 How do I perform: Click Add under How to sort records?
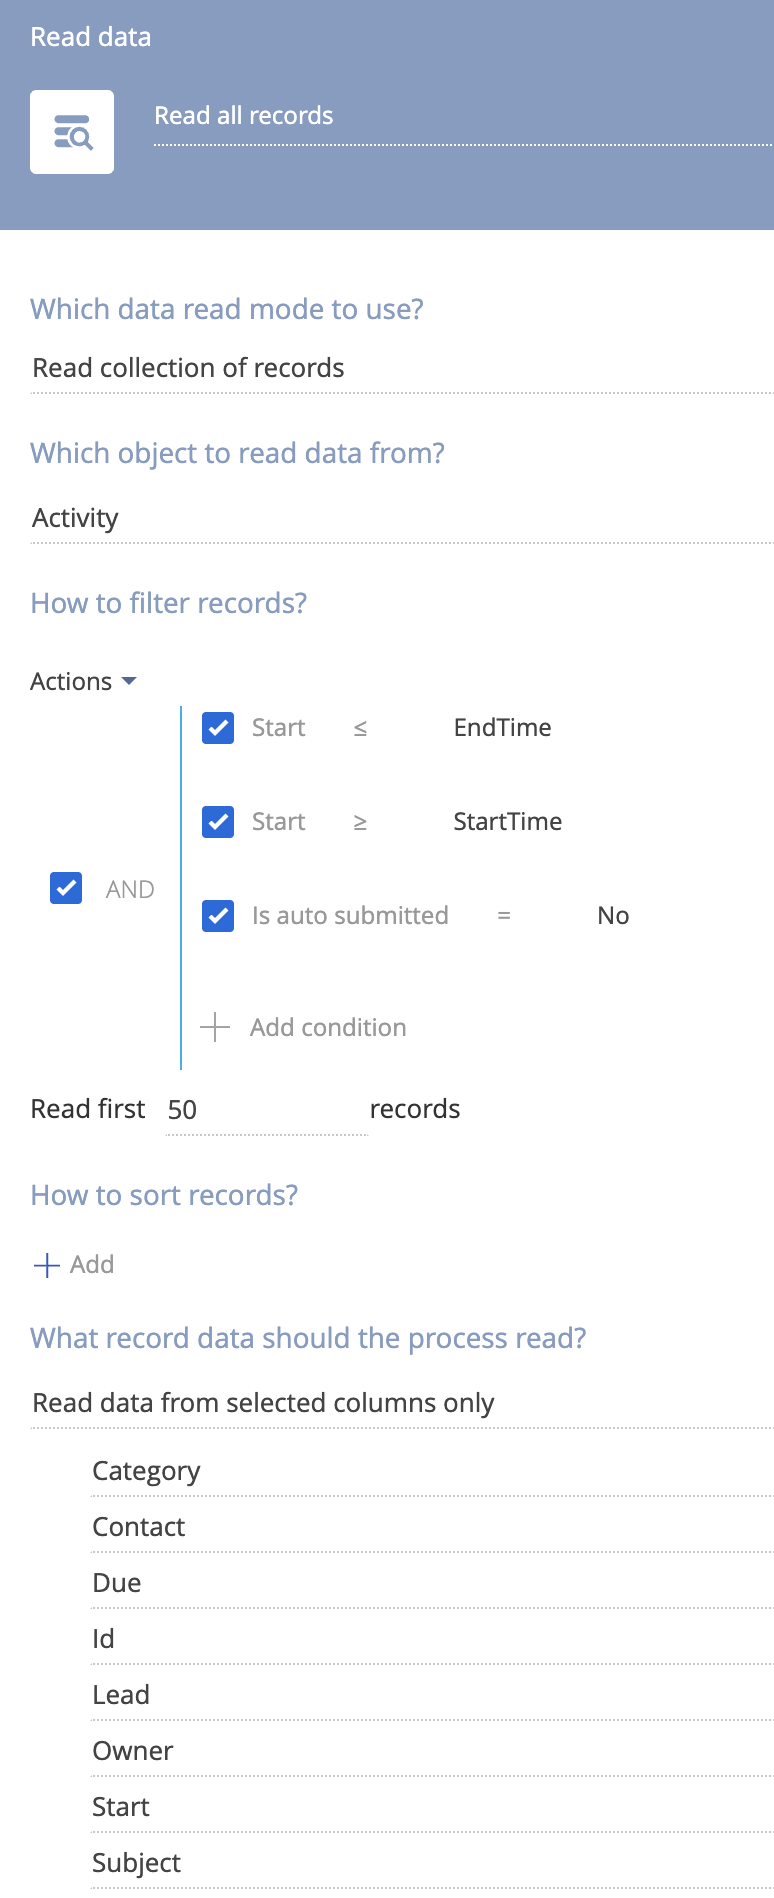pos(92,1265)
